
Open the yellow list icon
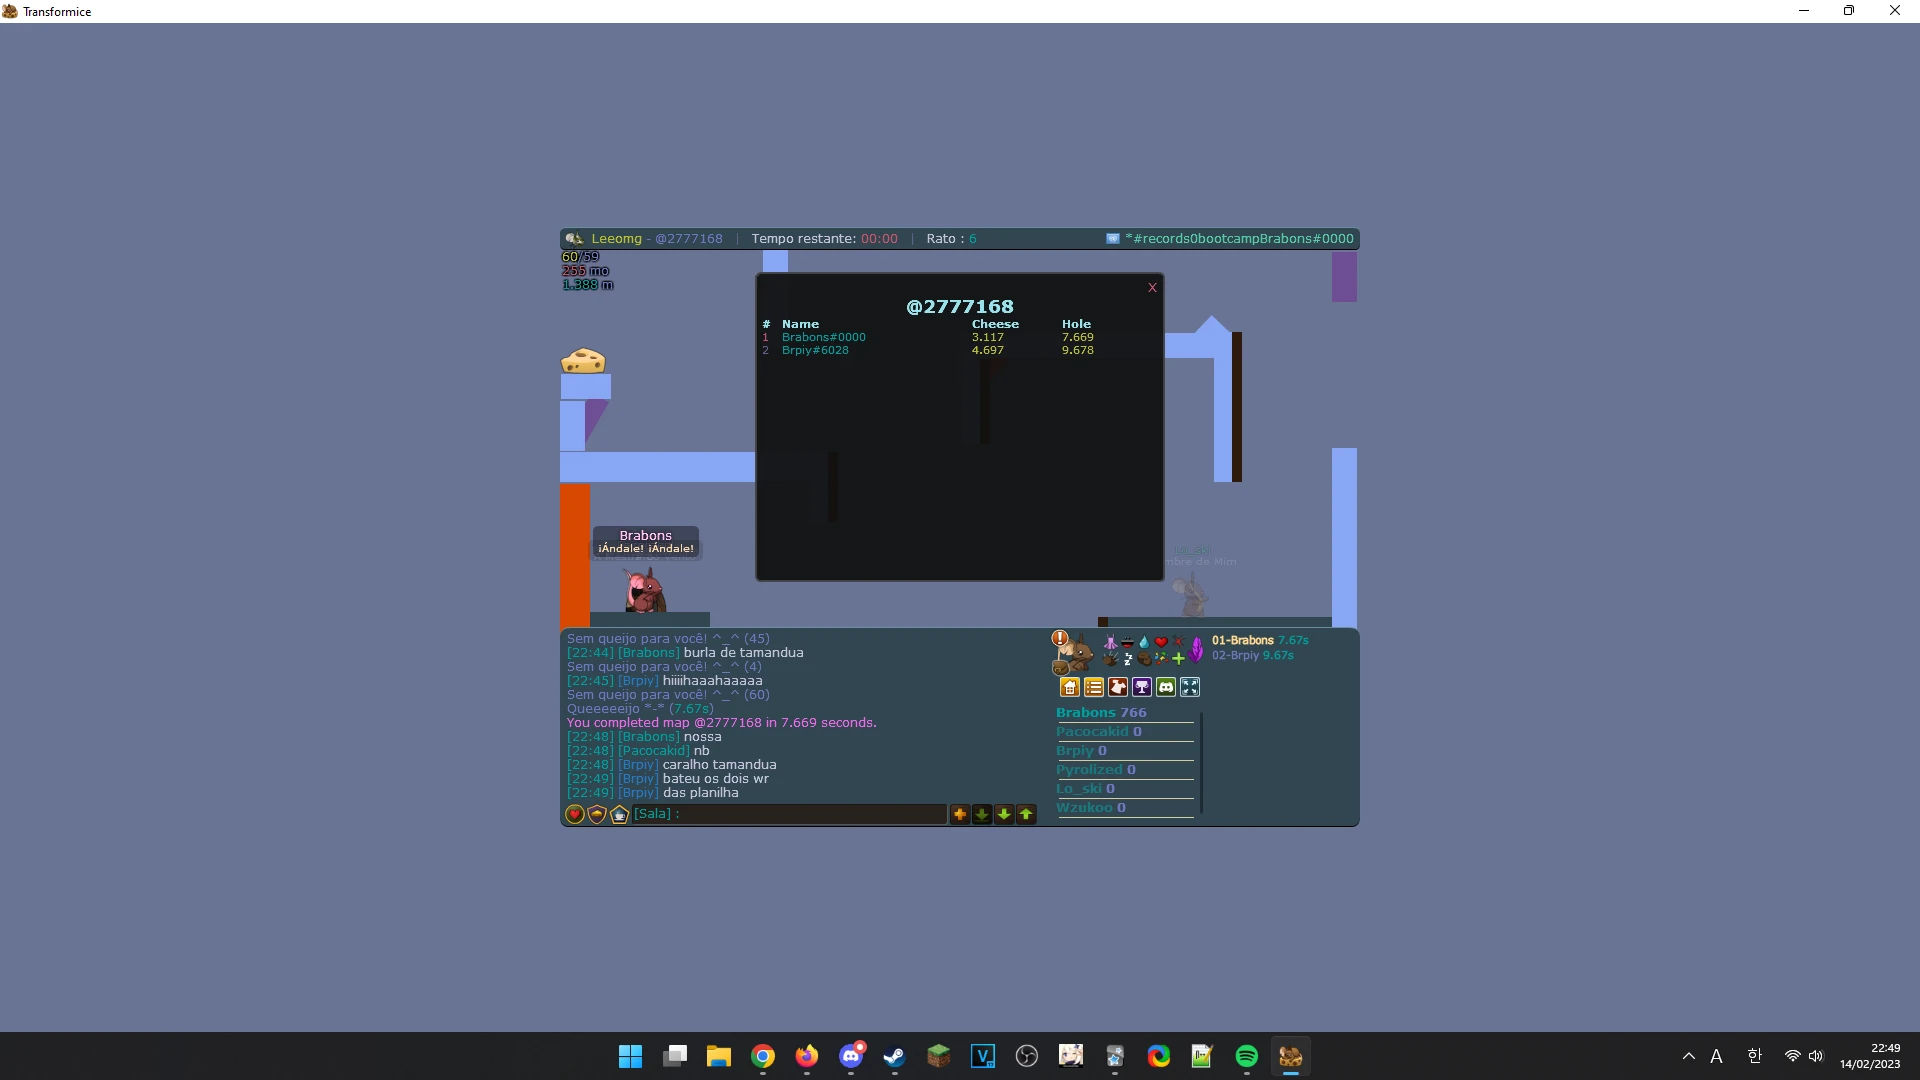[x=1094, y=687]
